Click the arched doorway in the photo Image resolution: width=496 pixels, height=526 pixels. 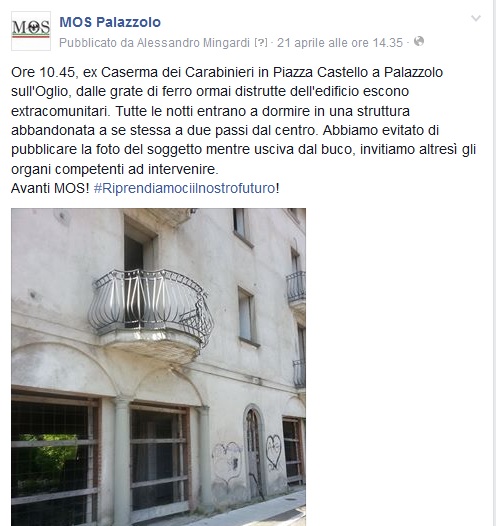(254, 454)
